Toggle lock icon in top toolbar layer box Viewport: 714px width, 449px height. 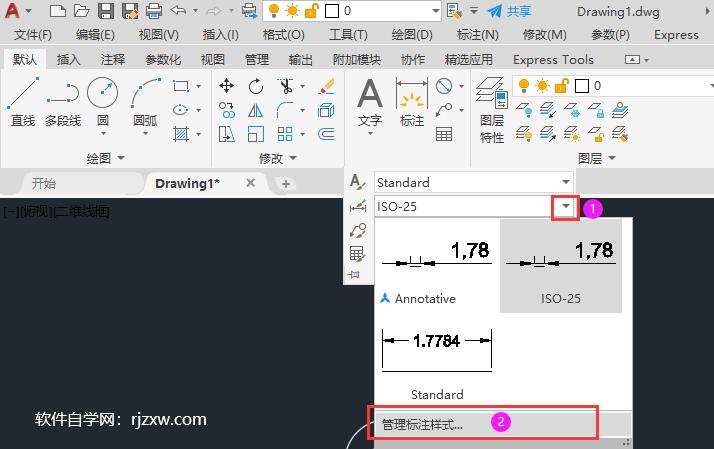312,10
